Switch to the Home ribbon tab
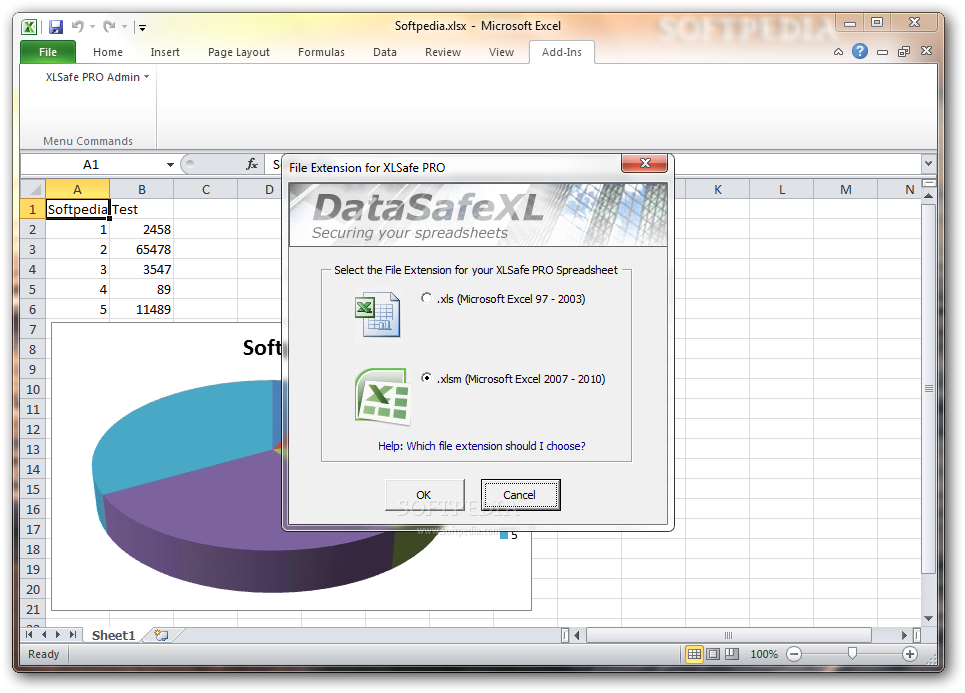This screenshot has width=965, height=693. tap(108, 52)
